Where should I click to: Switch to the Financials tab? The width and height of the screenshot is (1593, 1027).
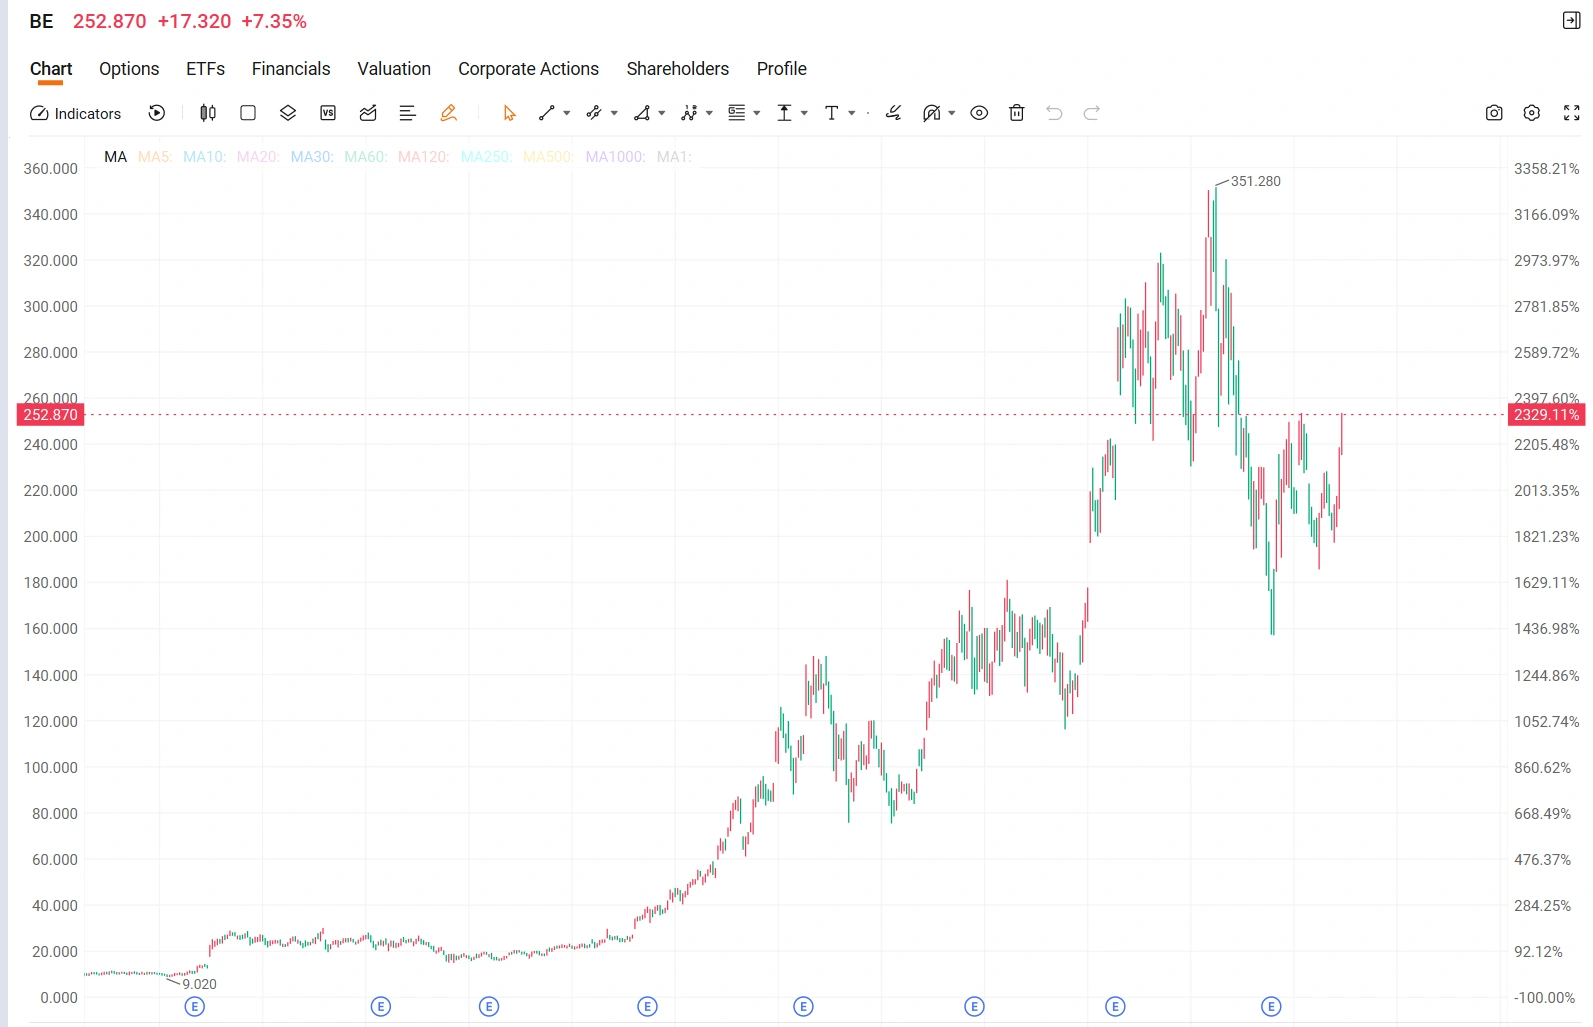(x=291, y=69)
